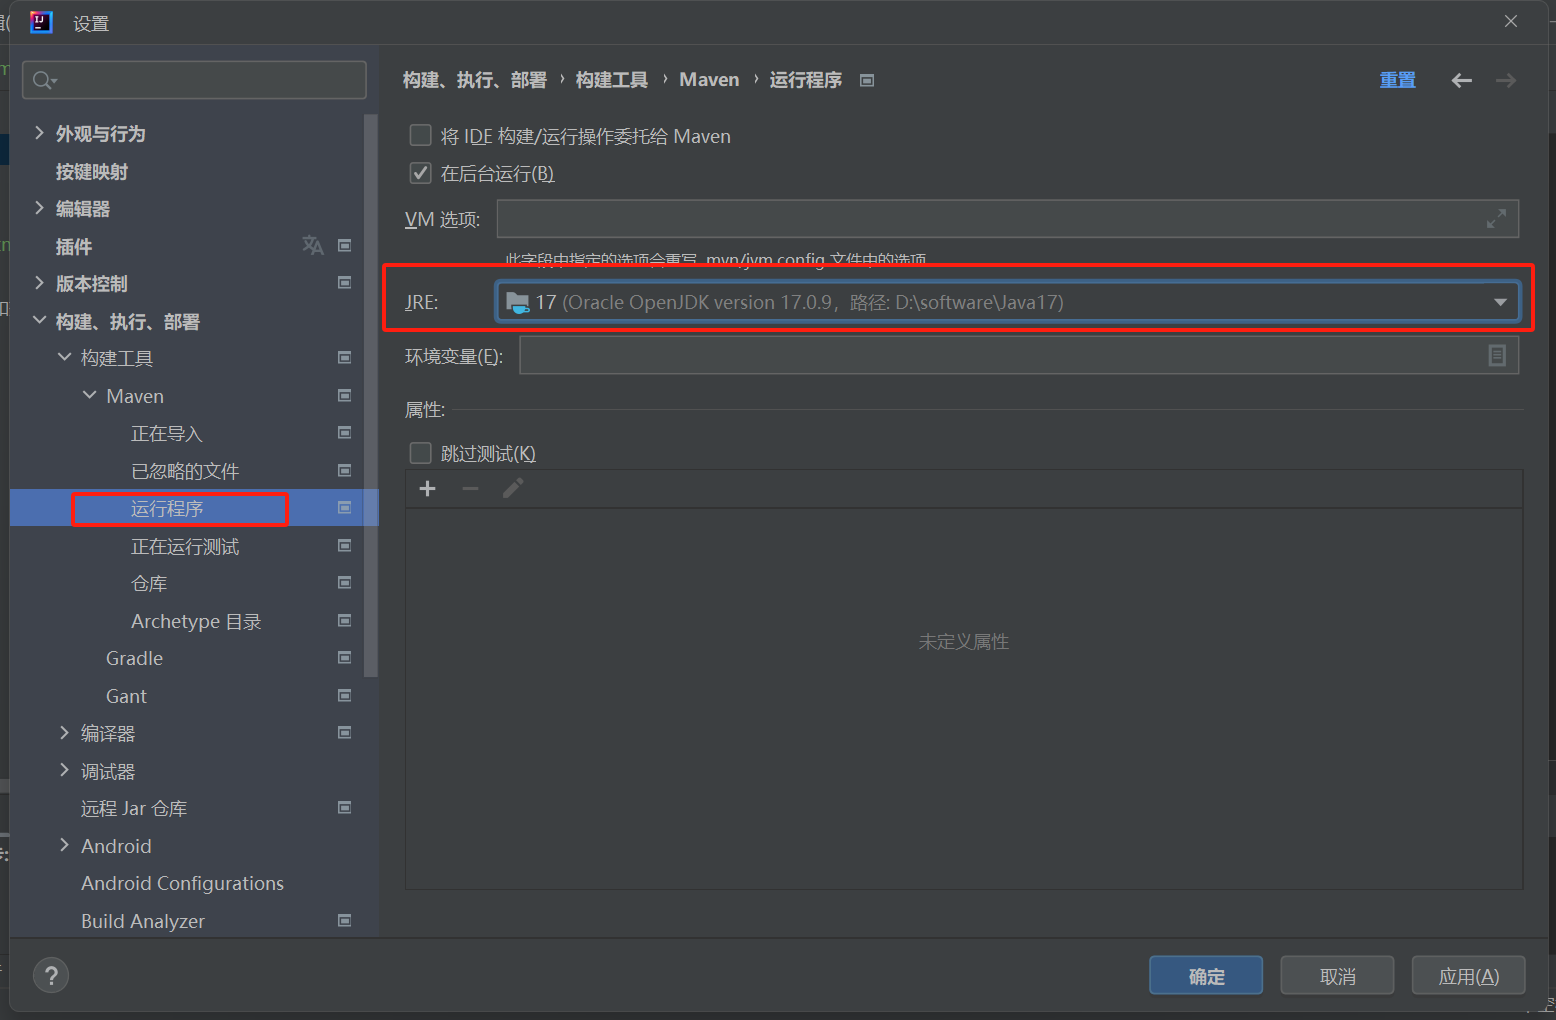Click the search magnifier icon in settings search
Image resolution: width=1556 pixels, height=1020 pixels.
tap(44, 80)
